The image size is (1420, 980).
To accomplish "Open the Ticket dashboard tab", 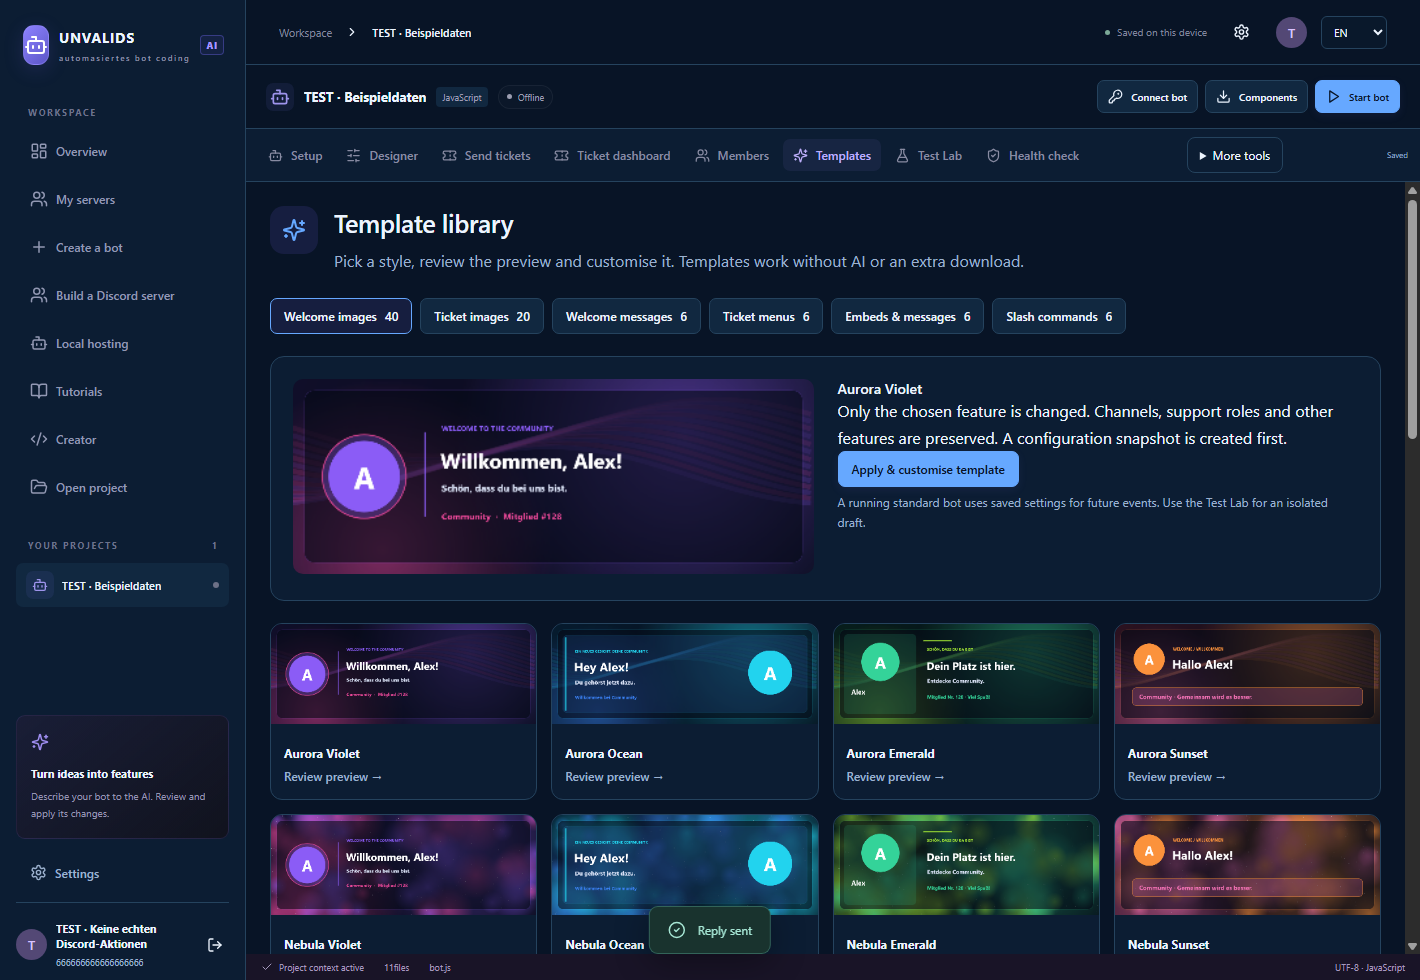I will click(x=612, y=156).
